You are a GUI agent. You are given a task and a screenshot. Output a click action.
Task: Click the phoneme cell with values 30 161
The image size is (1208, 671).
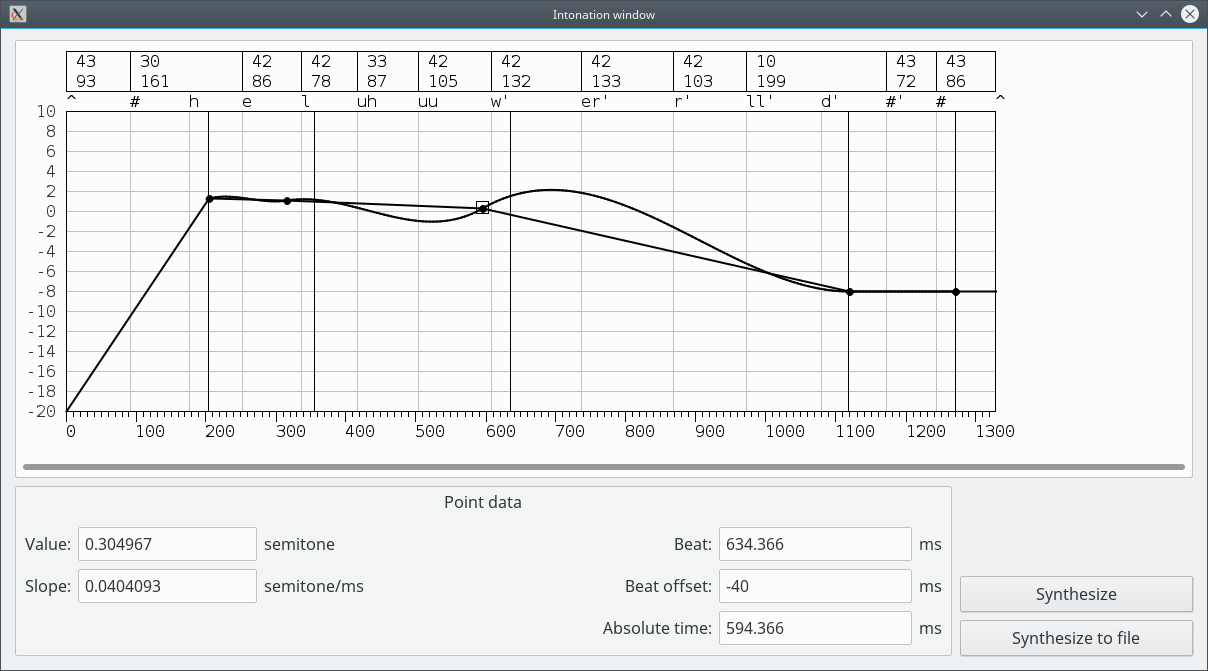187,72
